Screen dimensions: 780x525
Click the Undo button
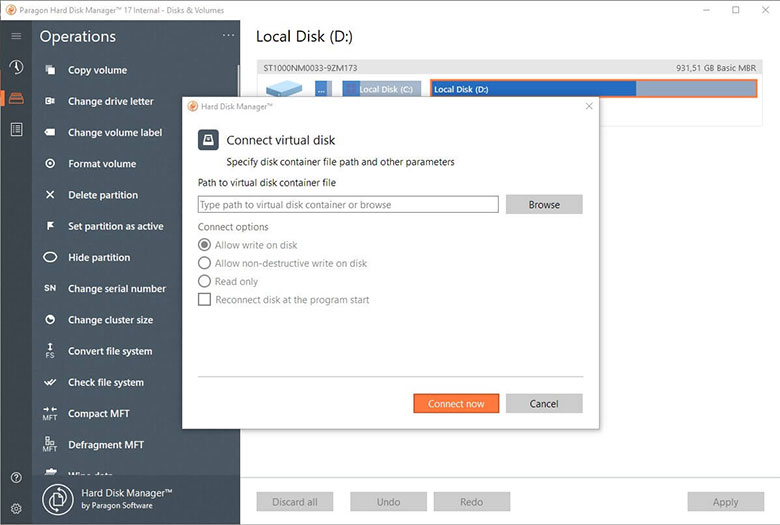click(x=388, y=502)
